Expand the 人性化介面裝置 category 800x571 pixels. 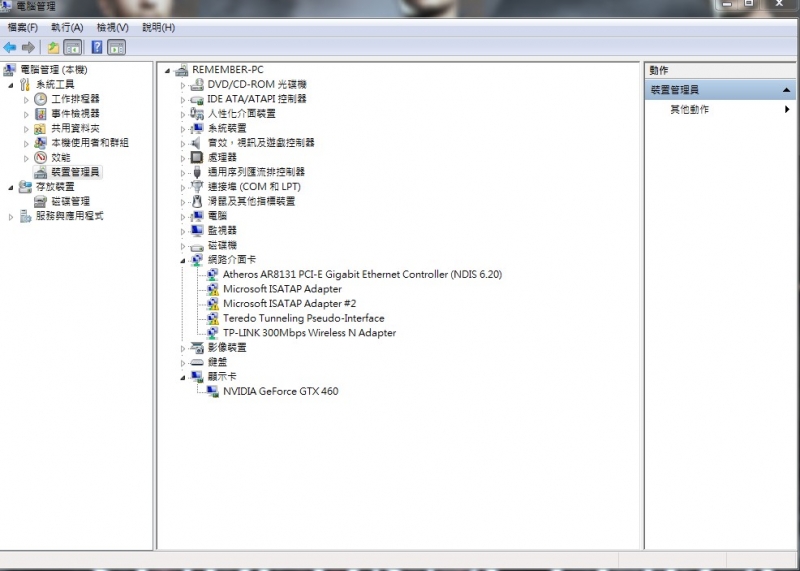(x=183, y=115)
